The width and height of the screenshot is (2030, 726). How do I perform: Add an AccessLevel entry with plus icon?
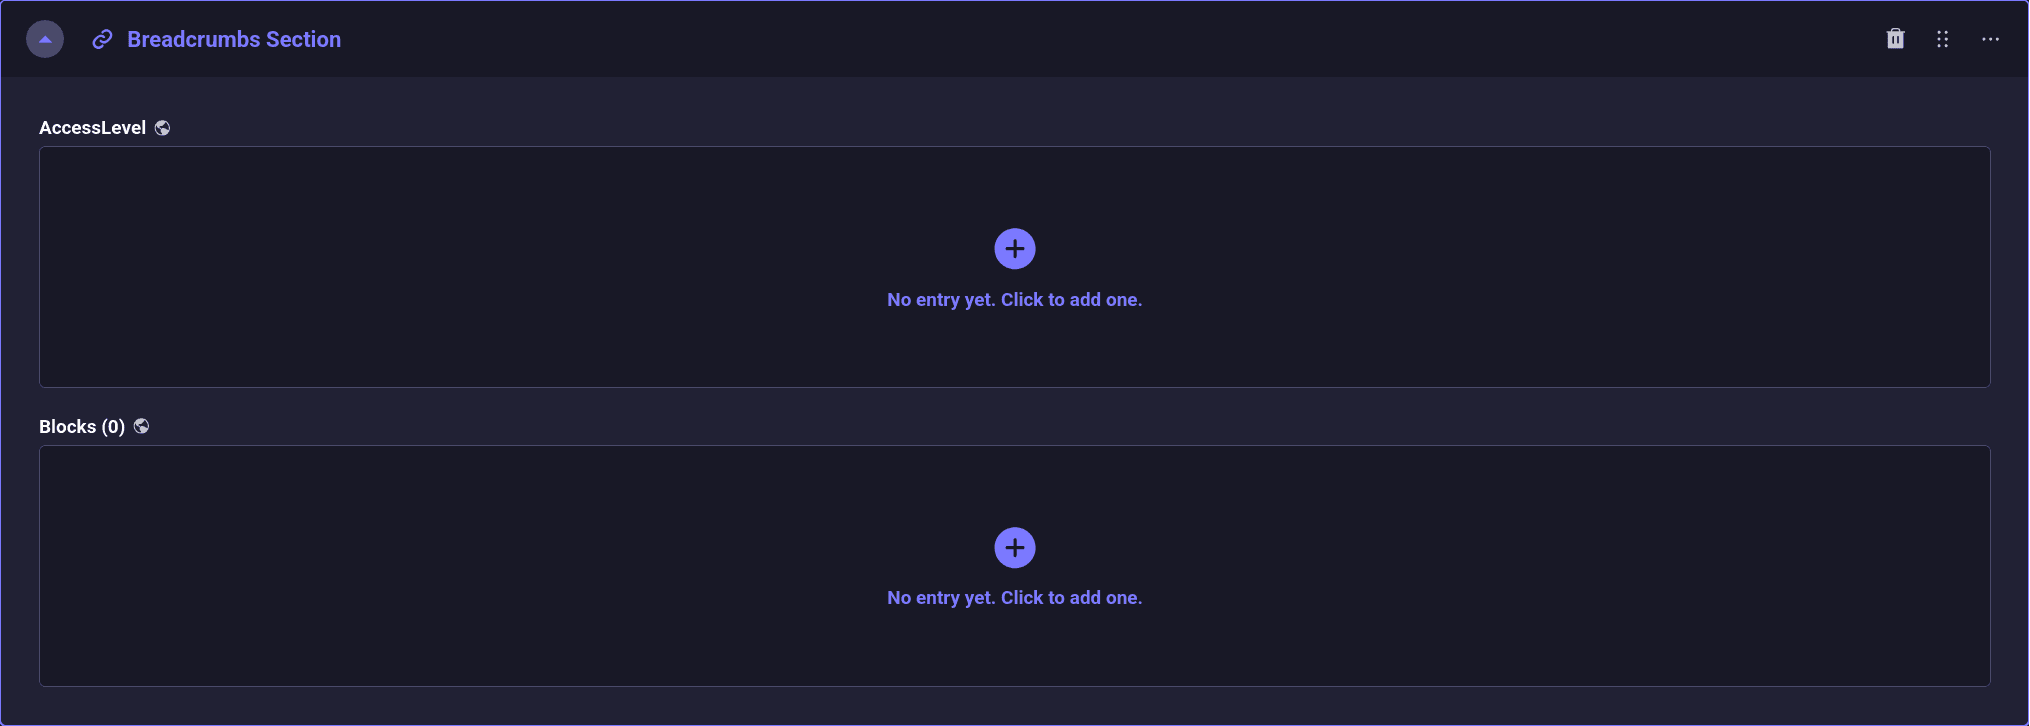click(1014, 249)
